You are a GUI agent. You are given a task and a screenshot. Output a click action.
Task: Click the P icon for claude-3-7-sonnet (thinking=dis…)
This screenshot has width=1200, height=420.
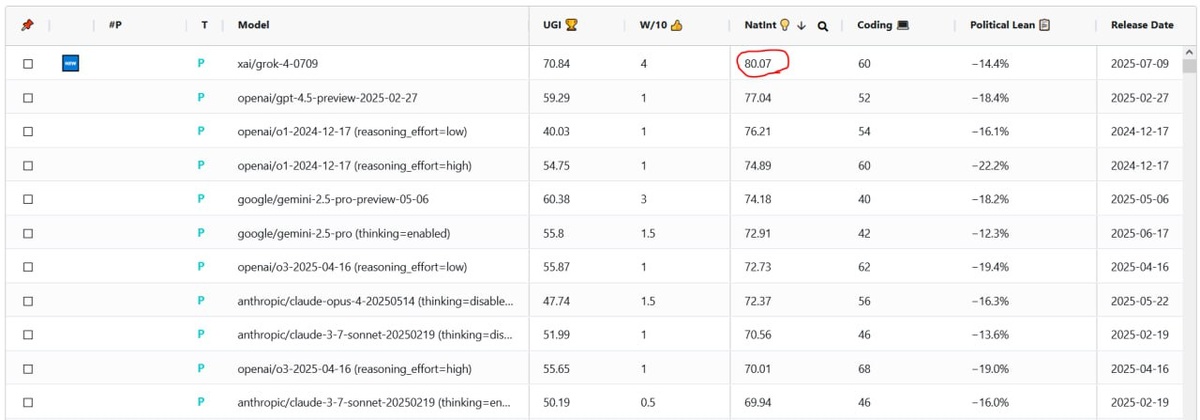point(201,334)
